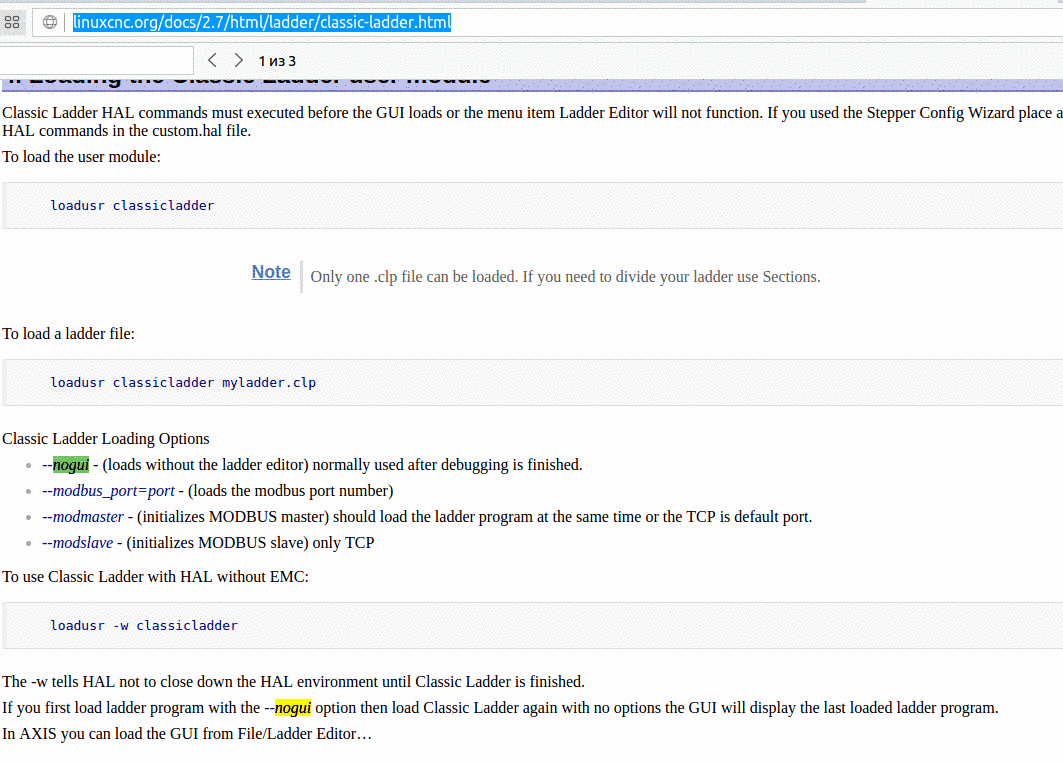Open the speed dial grid icon
Screen dimensions: 1063x763
(x=12, y=22)
